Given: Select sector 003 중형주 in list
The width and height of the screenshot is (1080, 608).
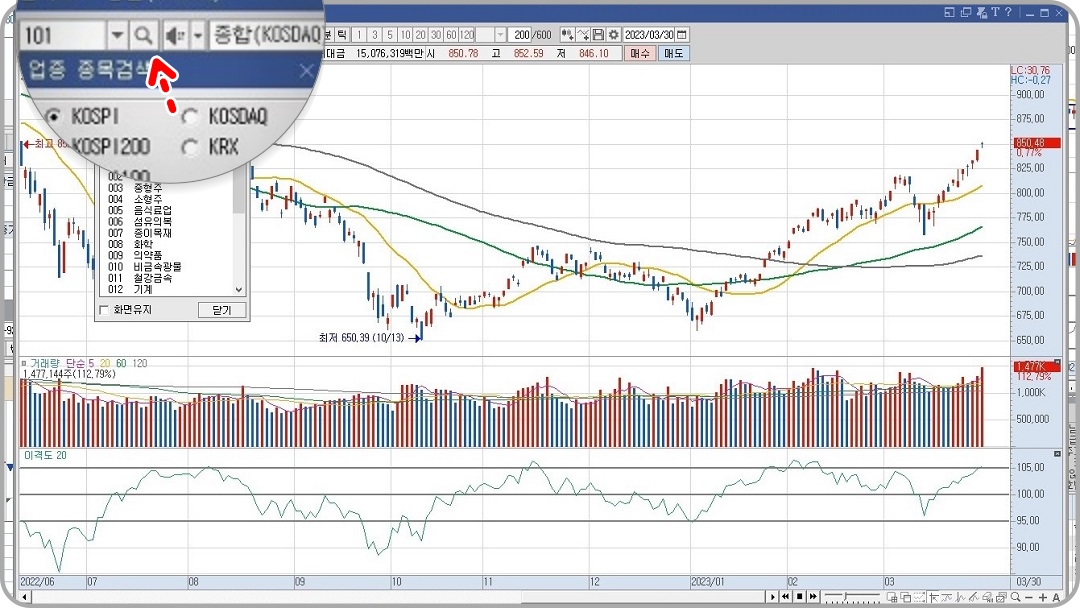Looking at the screenshot, I should click(x=169, y=188).
